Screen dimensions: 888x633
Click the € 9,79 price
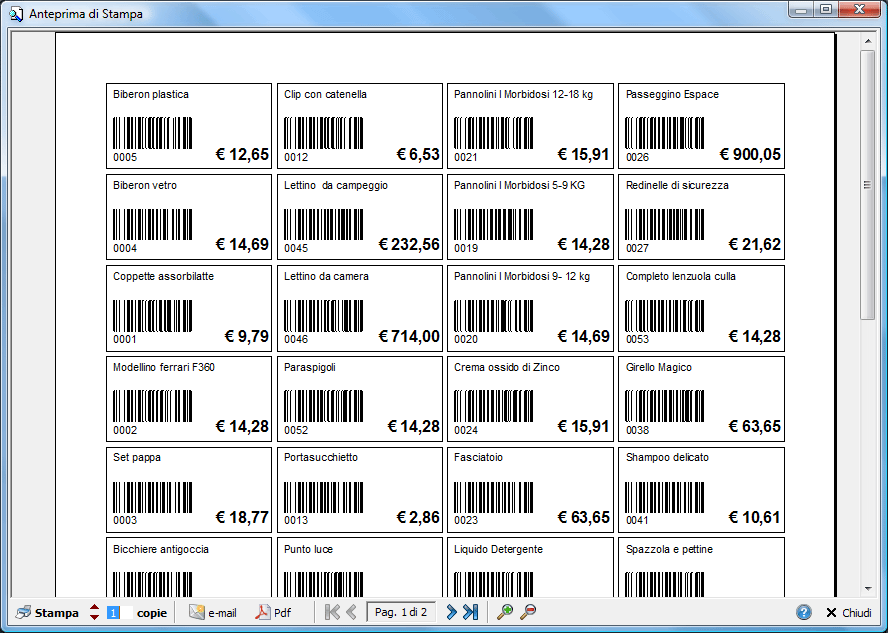pyautogui.click(x=246, y=336)
